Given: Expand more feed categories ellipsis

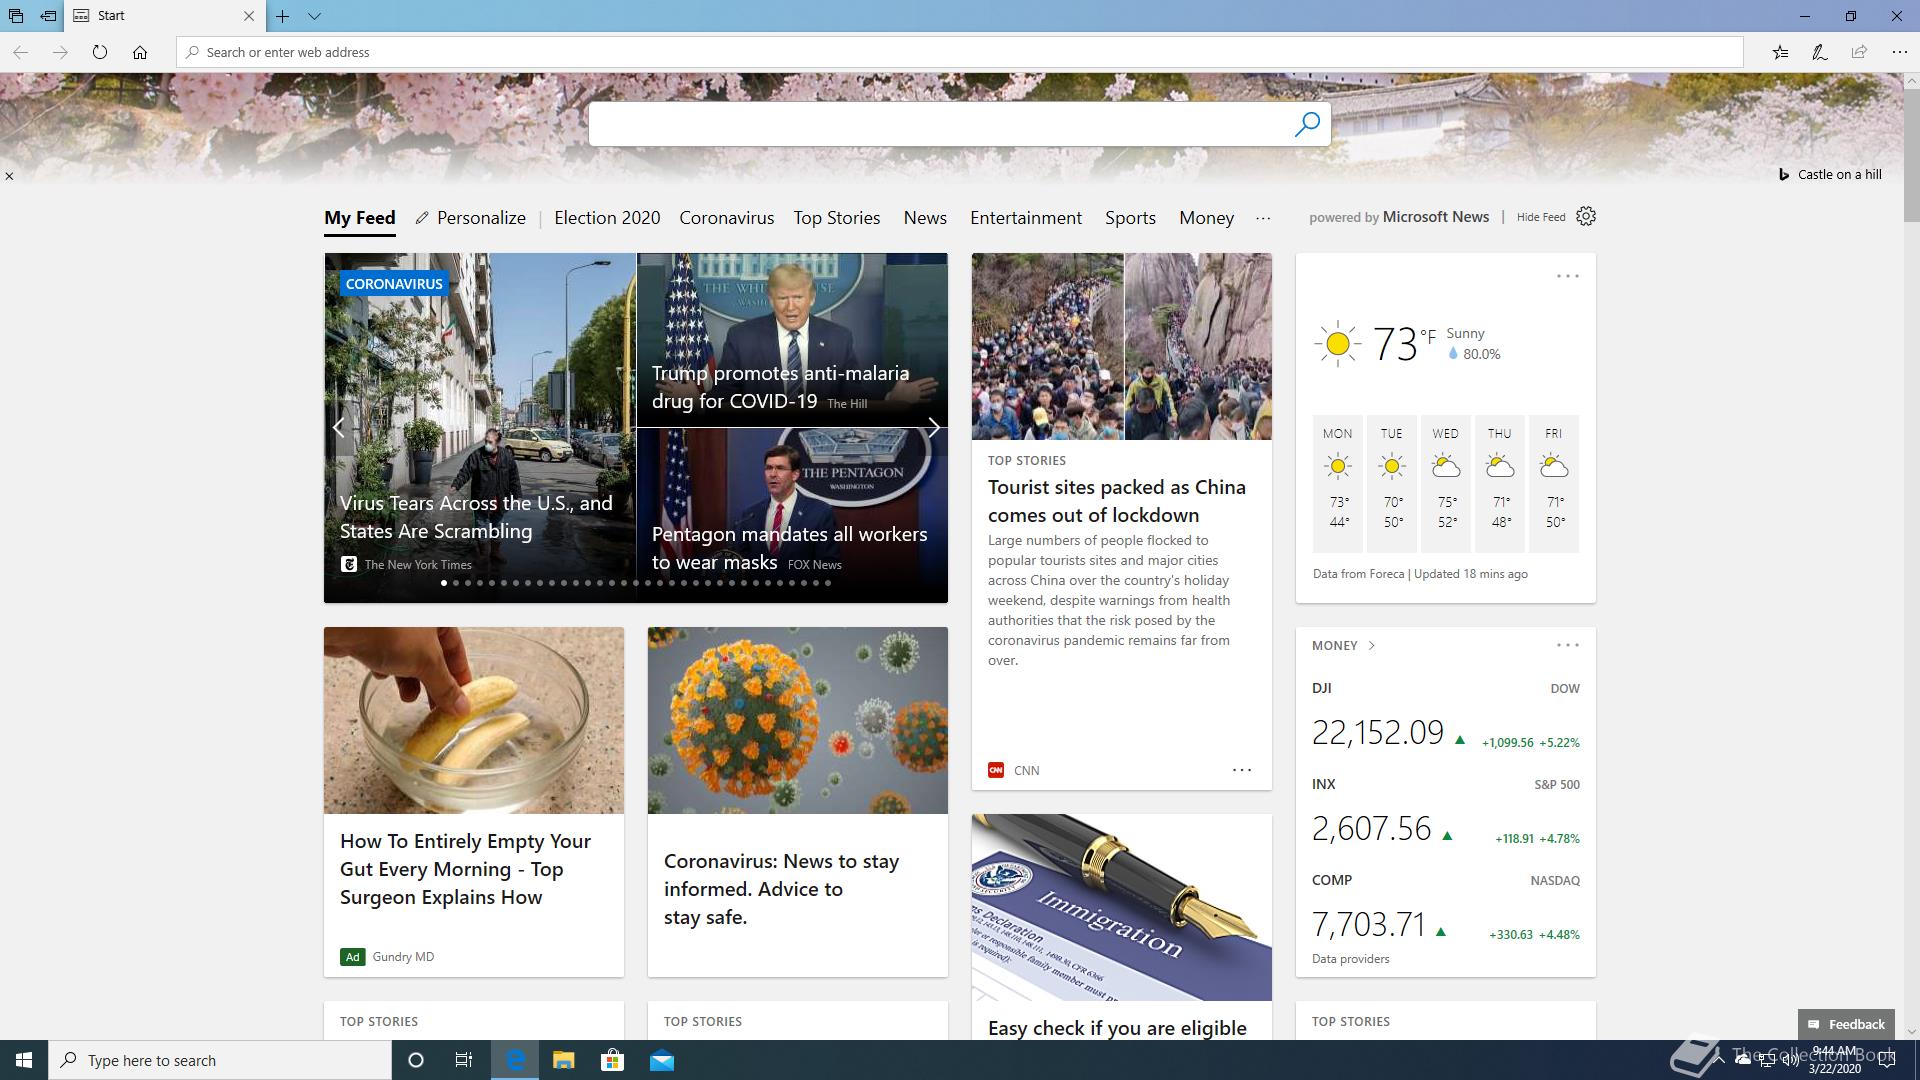Looking at the screenshot, I should (1263, 218).
